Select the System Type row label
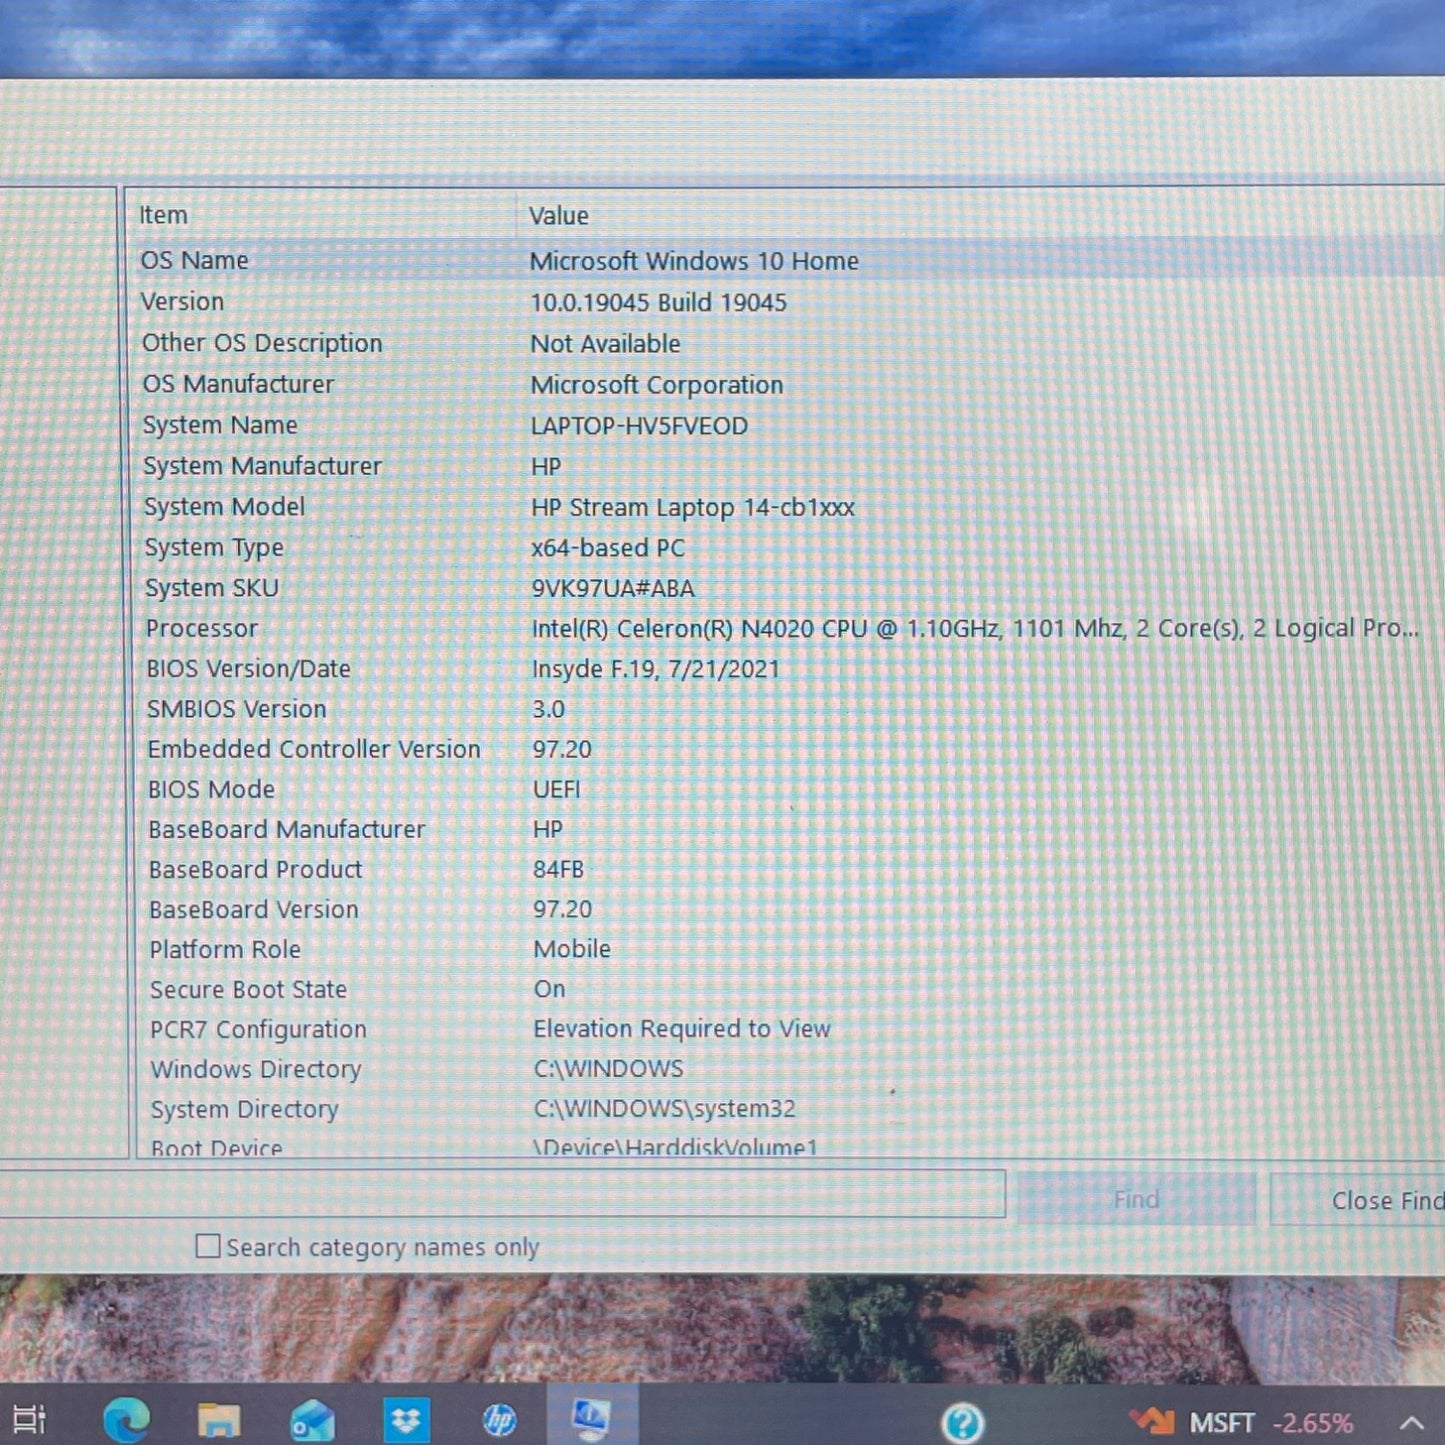 coord(214,548)
